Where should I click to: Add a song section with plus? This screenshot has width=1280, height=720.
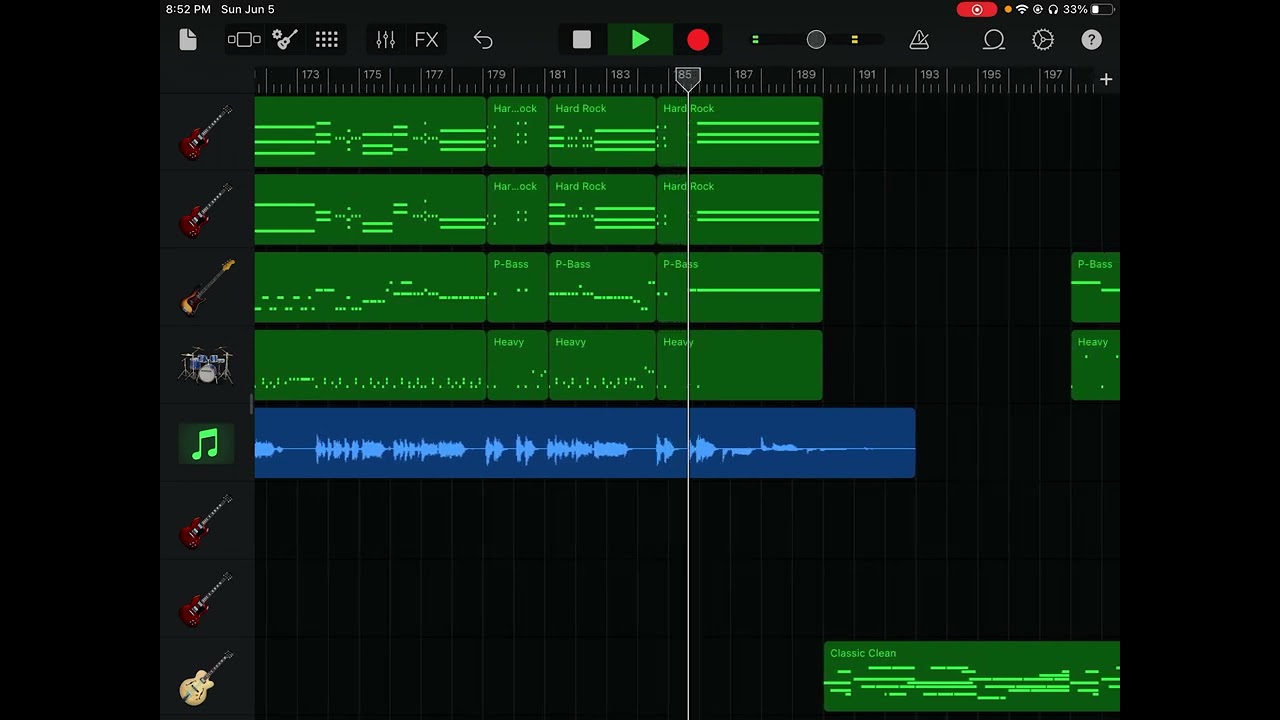[x=1106, y=79]
